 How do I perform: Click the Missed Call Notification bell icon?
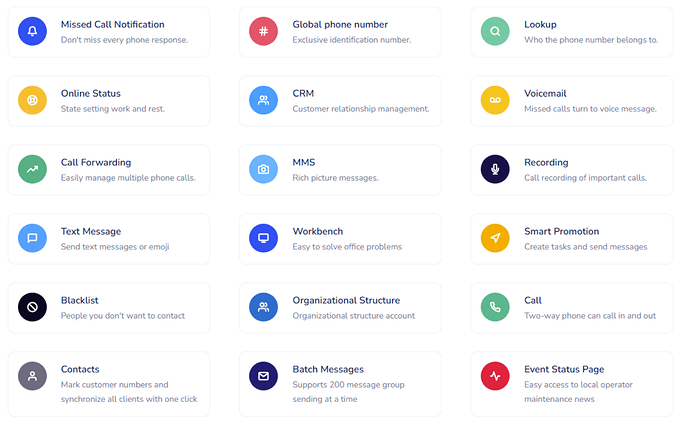(x=32, y=31)
